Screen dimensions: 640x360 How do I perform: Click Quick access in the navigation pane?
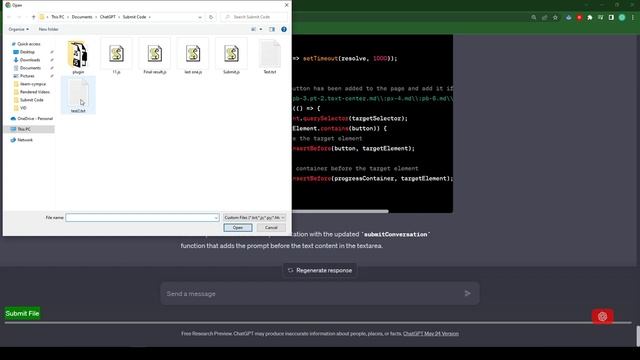[x=29, y=44]
